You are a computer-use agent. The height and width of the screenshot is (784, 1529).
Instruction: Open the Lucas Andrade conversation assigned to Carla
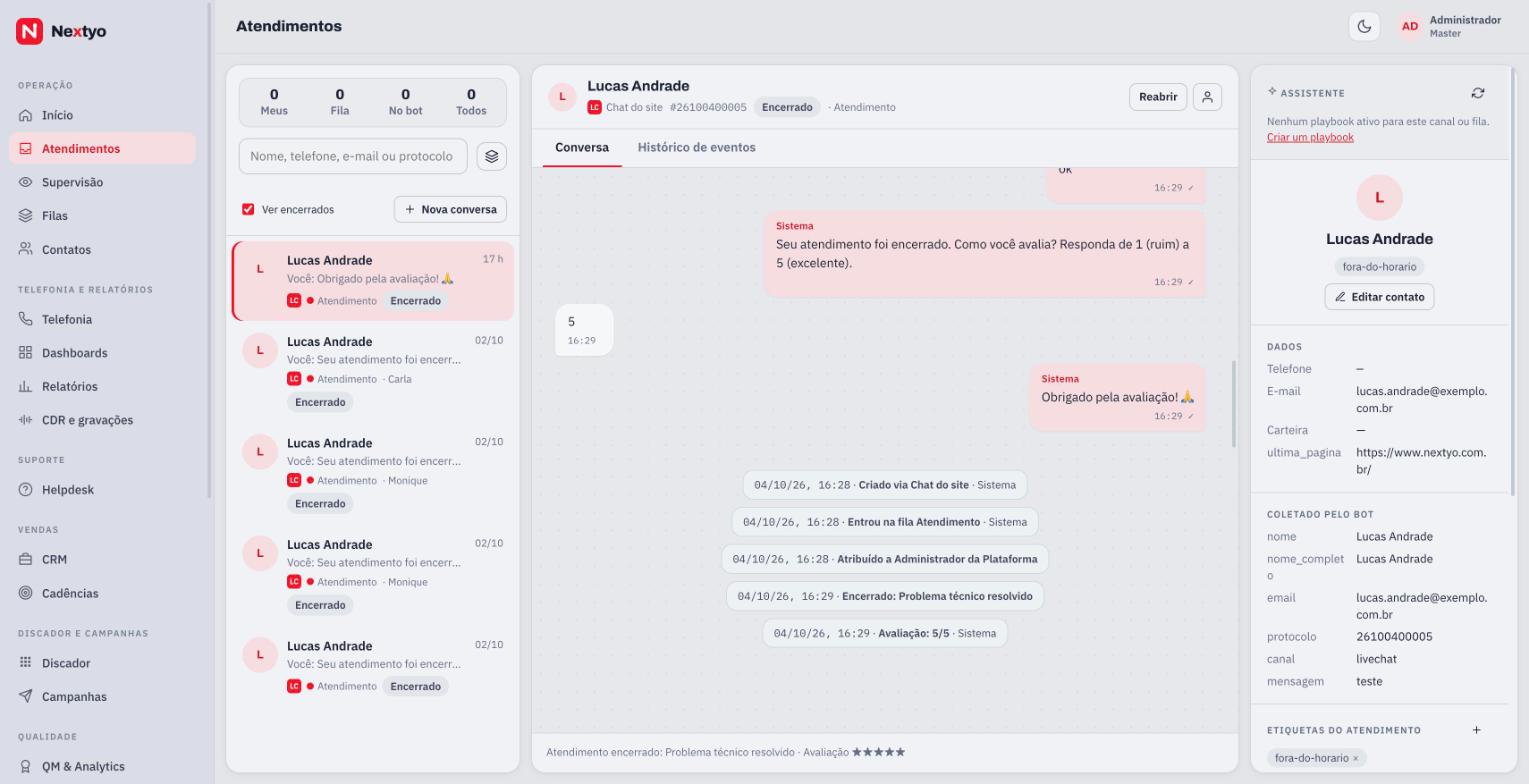pyautogui.click(x=373, y=371)
